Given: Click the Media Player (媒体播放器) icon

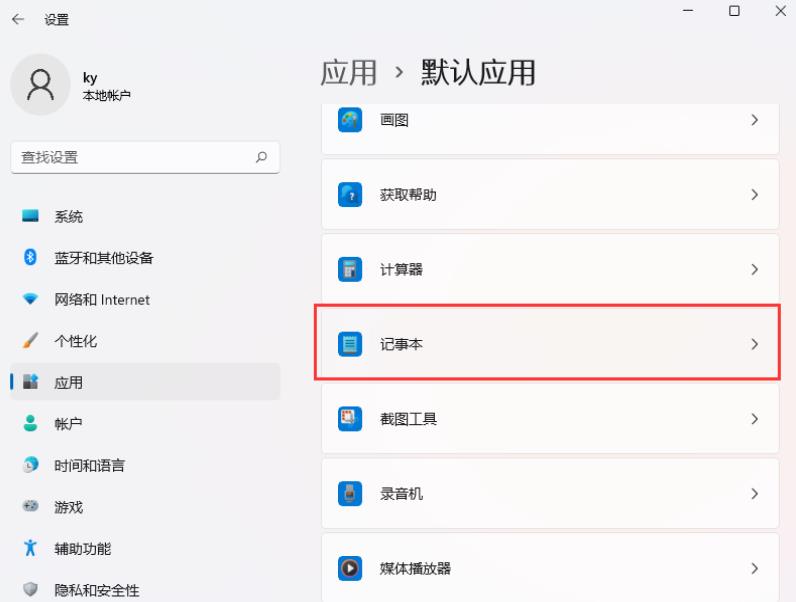Looking at the screenshot, I should (350, 569).
